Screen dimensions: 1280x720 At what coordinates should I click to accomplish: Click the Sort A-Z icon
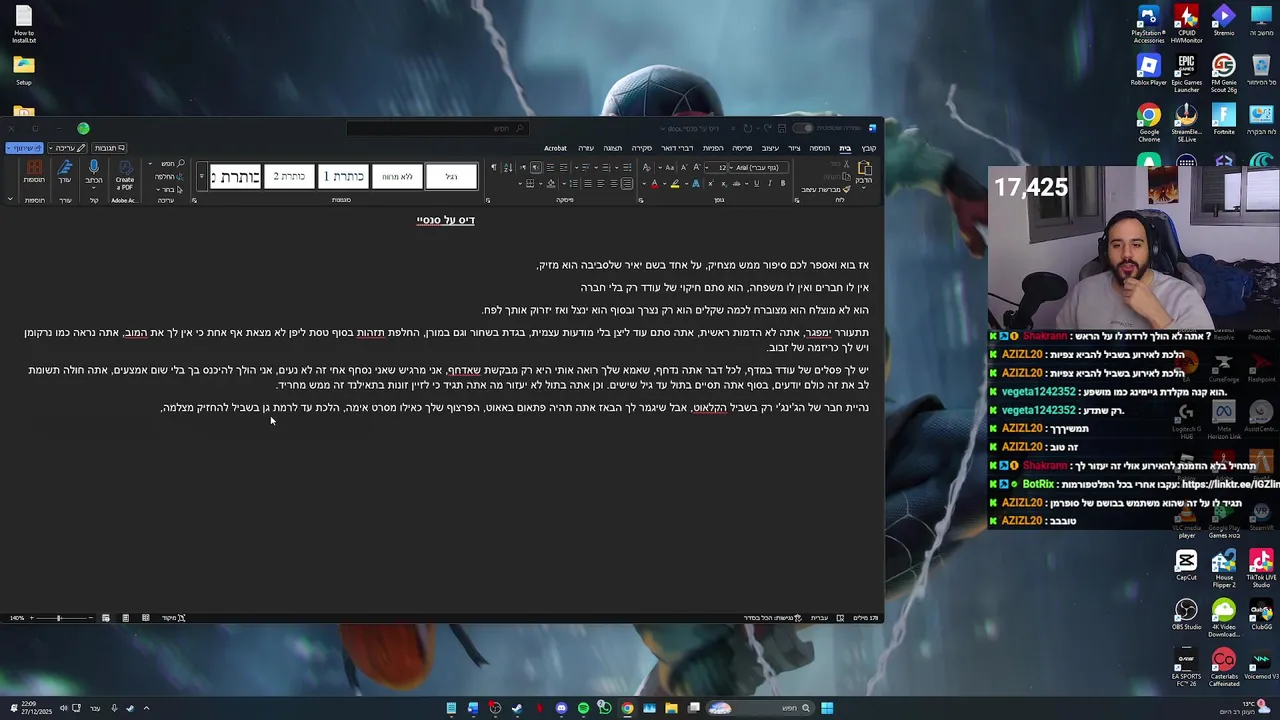pyautogui.click(x=508, y=167)
